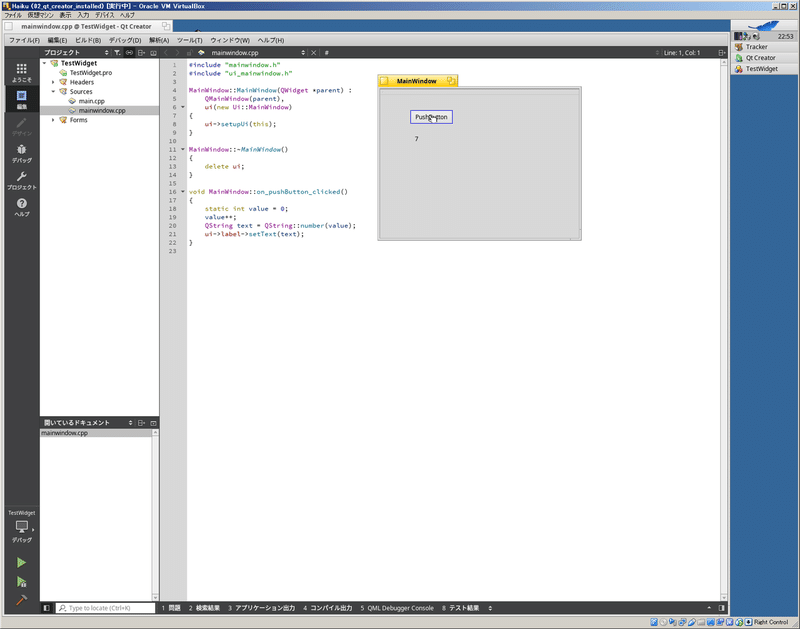Close the open documents panel
Image resolution: width=800 pixels, height=629 pixels.
point(153,423)
